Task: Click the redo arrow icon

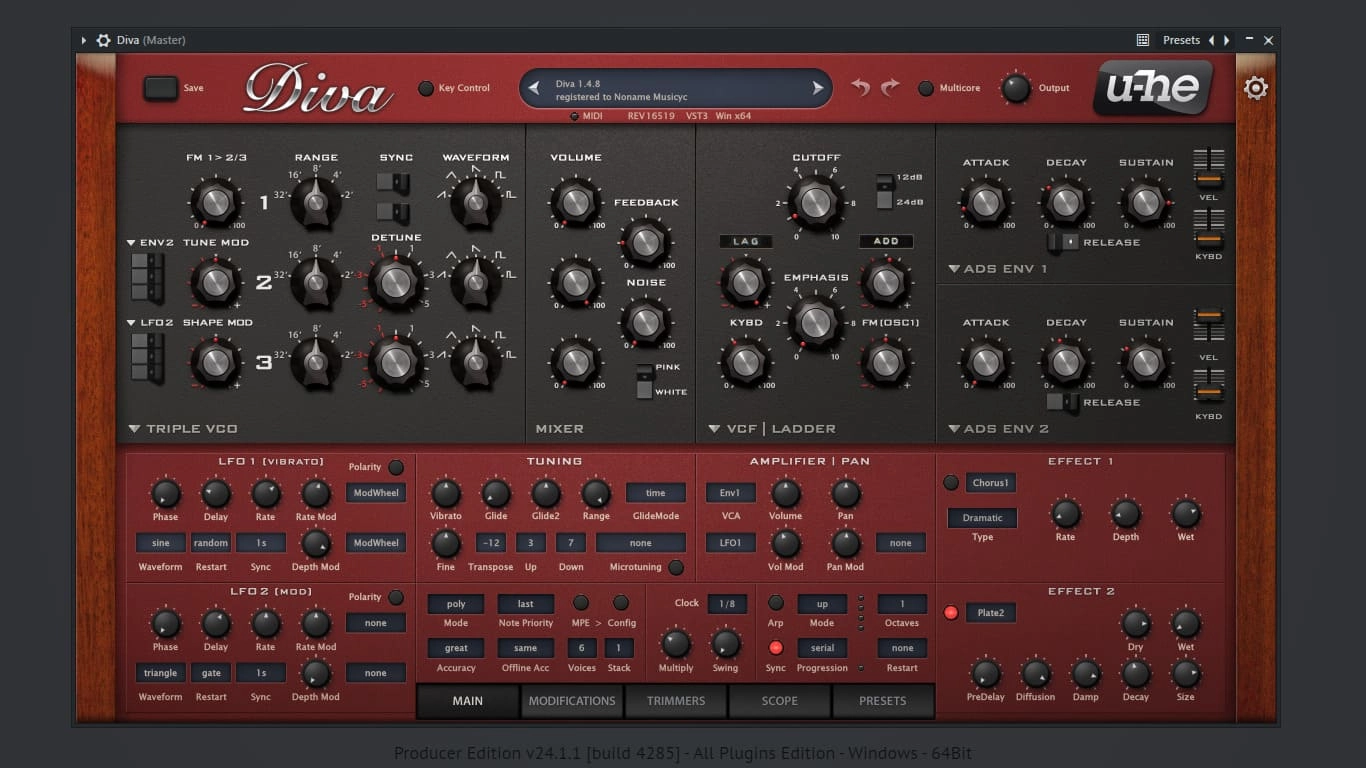Action: pos(890,88)
